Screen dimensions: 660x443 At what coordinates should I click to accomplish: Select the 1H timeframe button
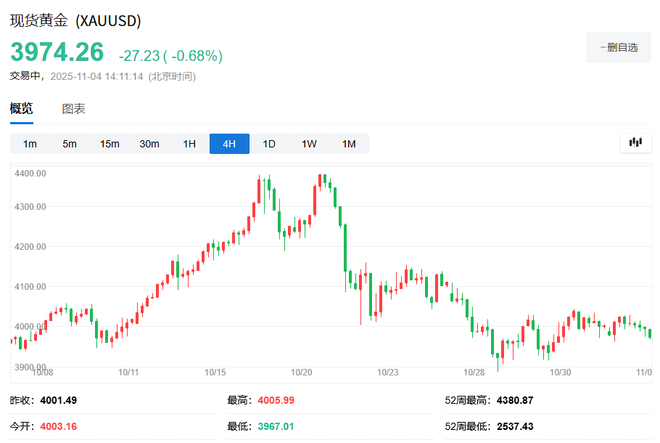coord(190,144)
